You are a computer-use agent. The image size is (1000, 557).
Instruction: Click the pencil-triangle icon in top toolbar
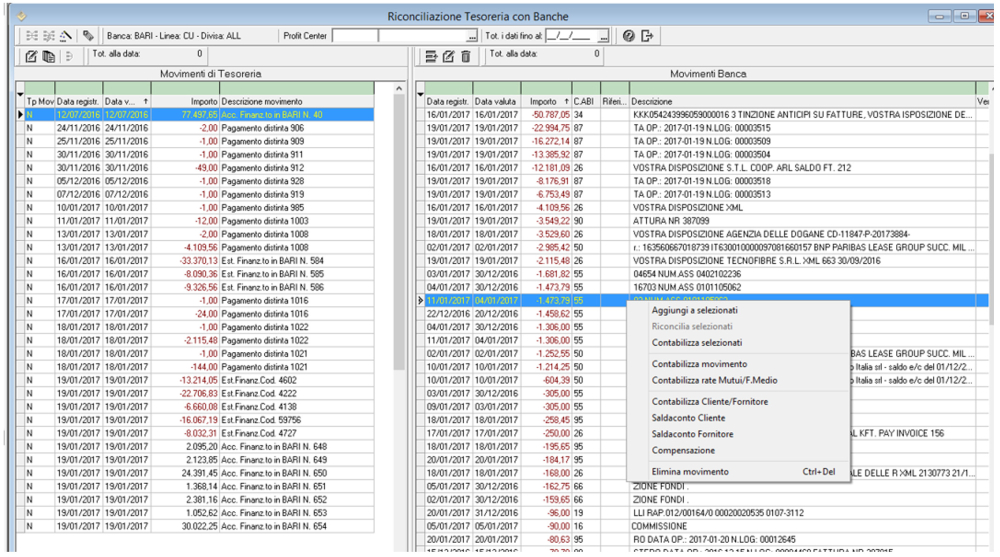point(66,36)
